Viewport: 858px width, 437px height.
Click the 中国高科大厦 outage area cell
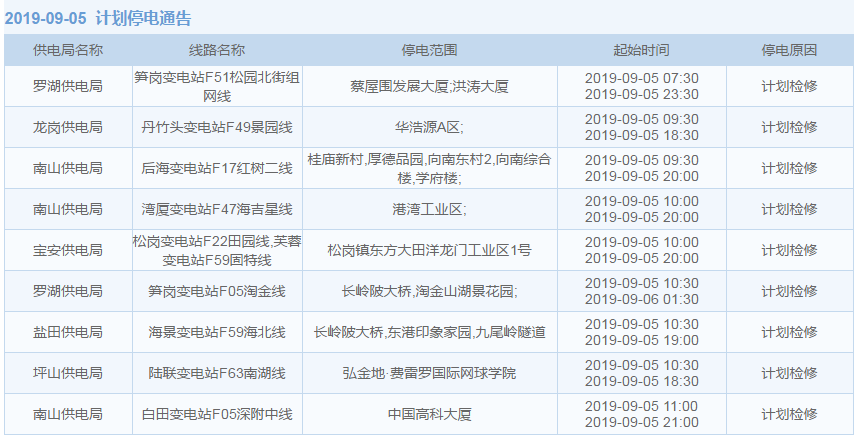[429, 414]
